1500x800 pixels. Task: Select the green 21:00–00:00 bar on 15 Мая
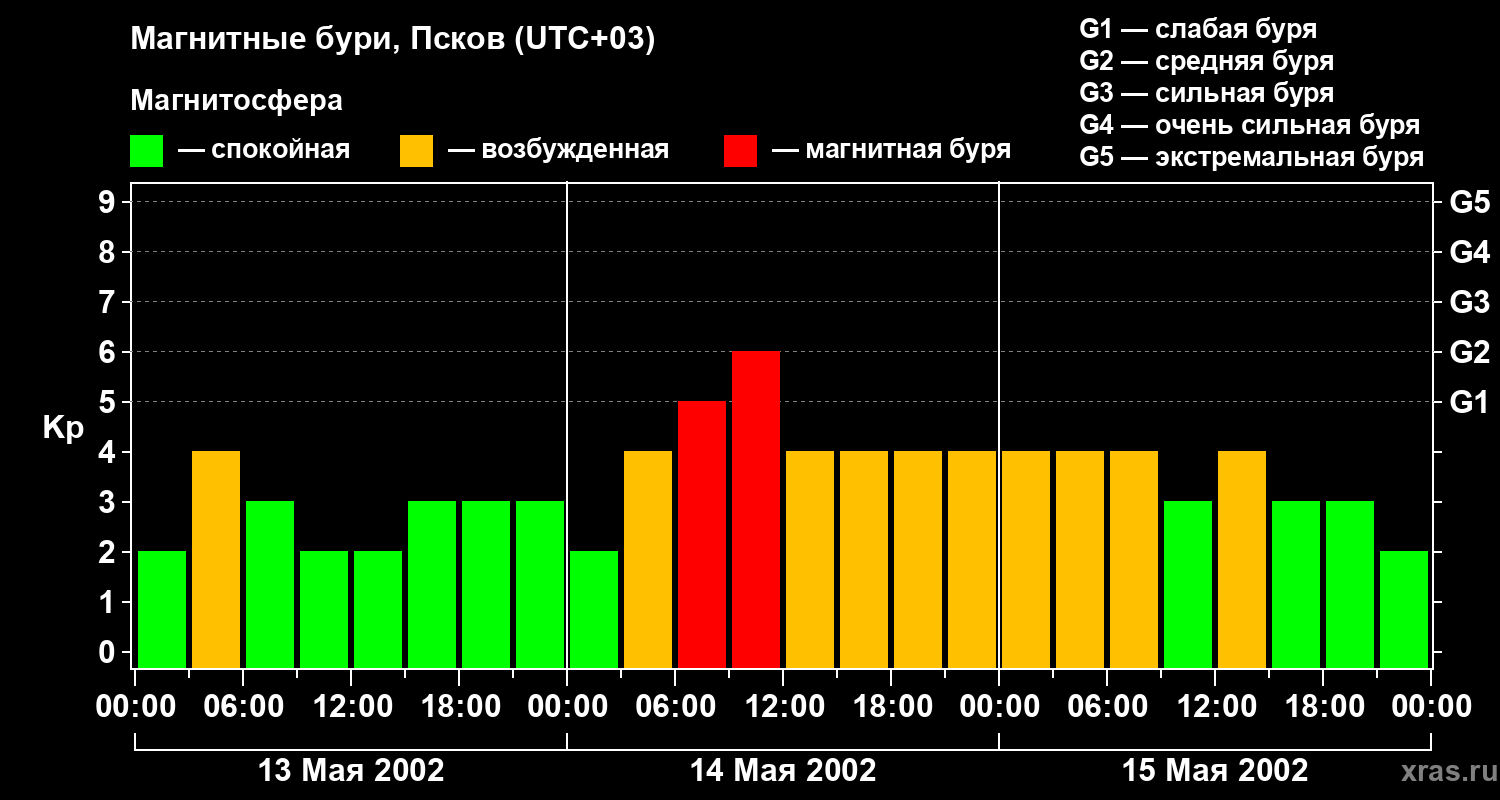(1404, 609)
